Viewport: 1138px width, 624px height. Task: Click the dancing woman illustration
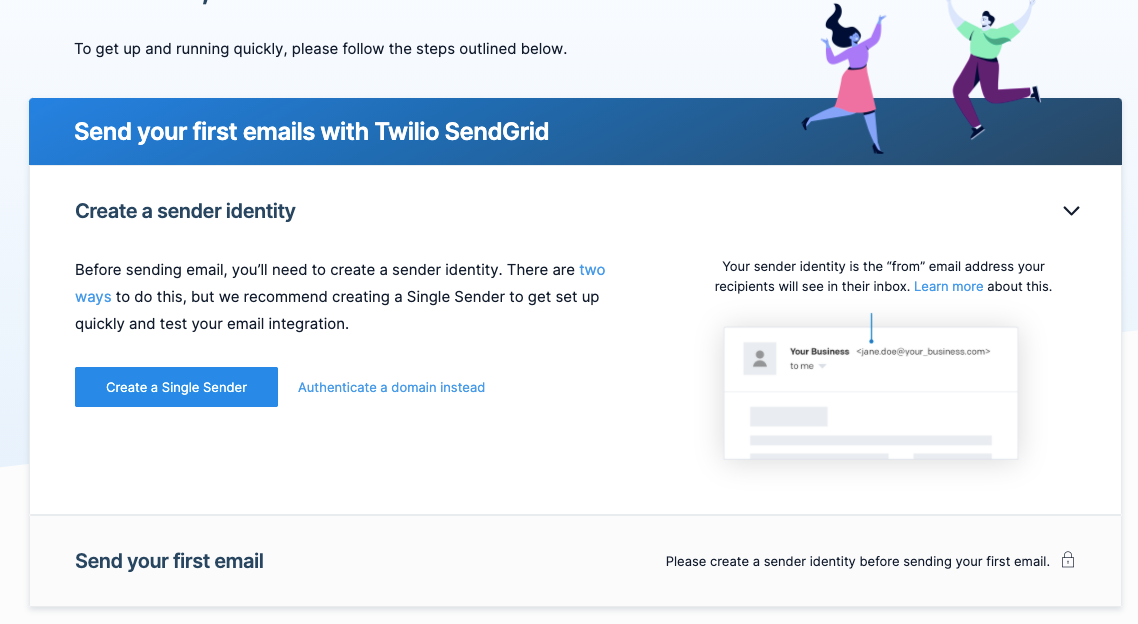point(849,78)
